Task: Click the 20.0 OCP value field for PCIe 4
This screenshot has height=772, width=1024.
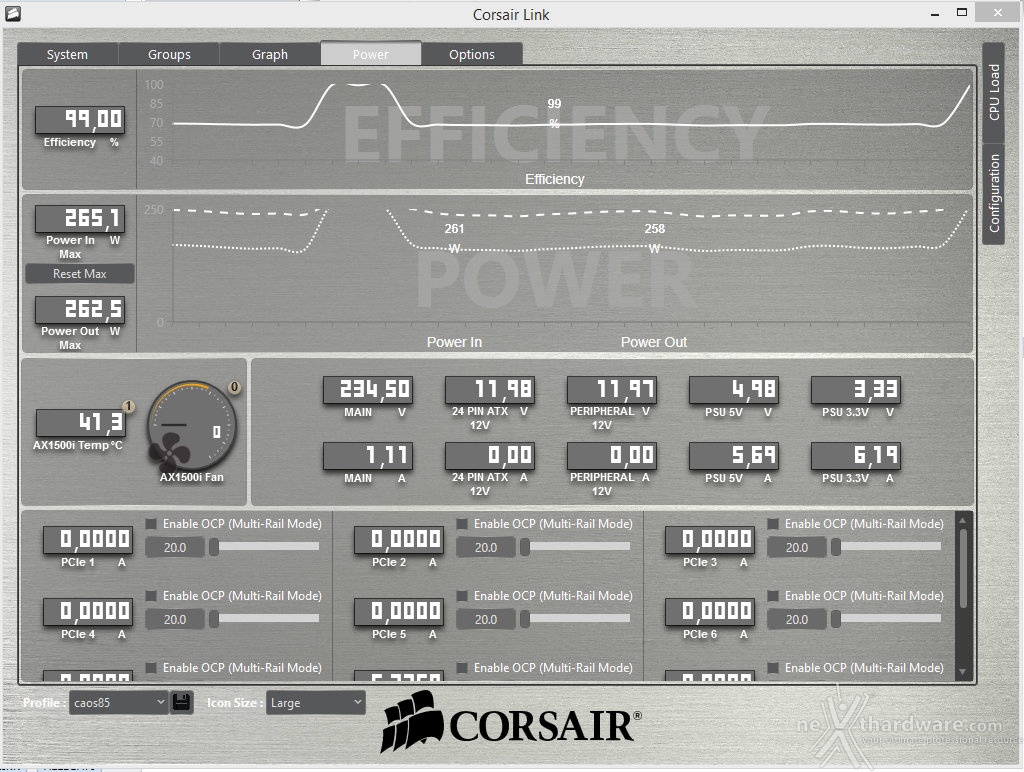Action: pyautogui.click(x=175, y=619)
